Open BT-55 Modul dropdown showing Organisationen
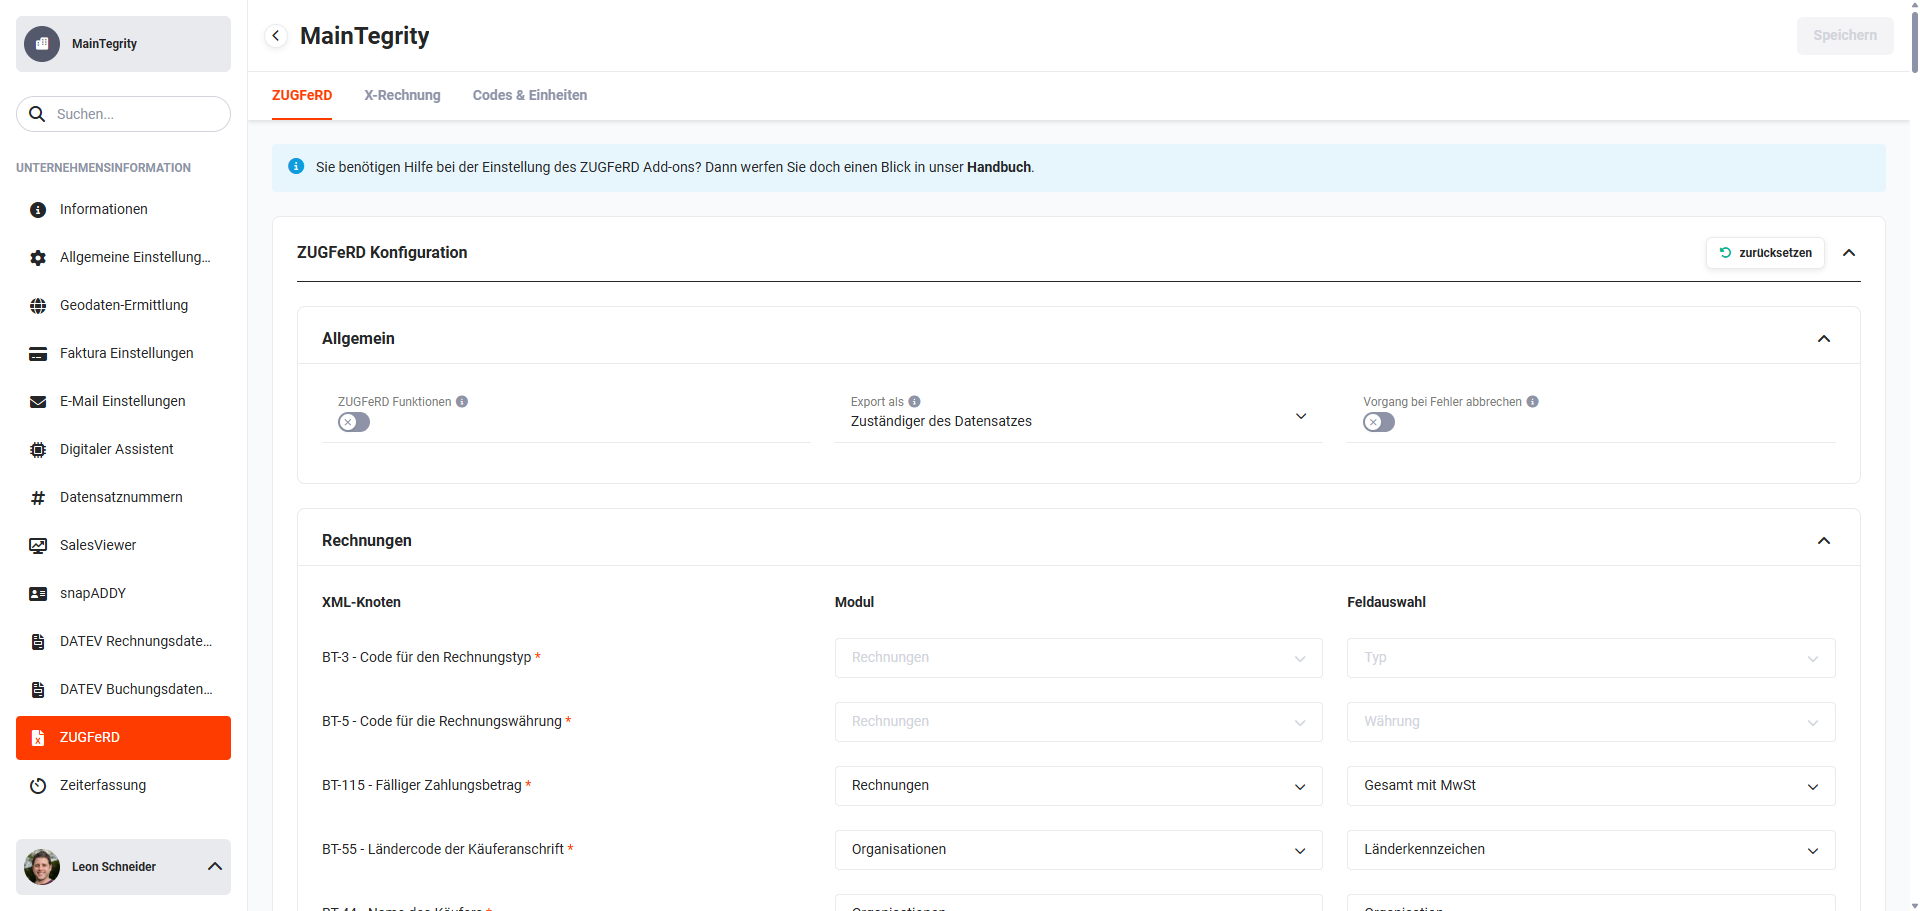 click(1078, 850)
